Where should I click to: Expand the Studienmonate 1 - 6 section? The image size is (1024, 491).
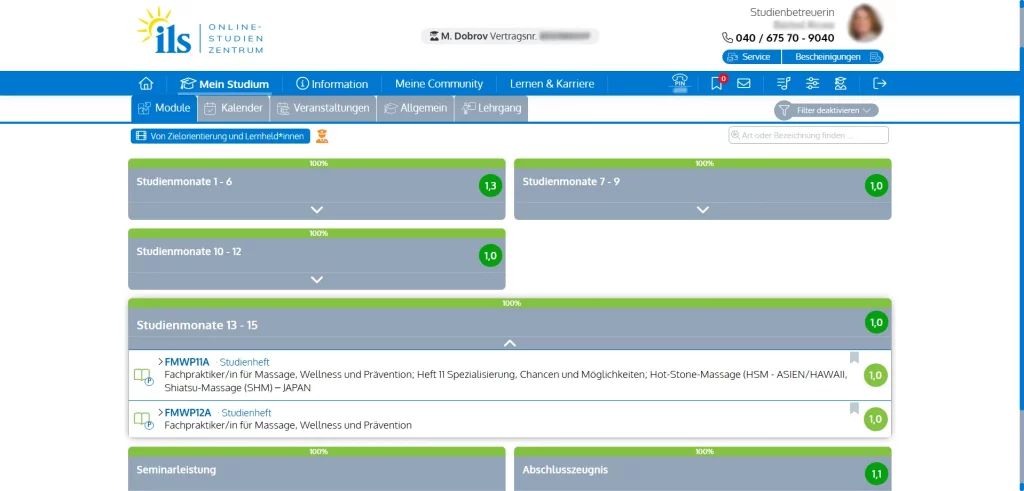tap(317, 209)
